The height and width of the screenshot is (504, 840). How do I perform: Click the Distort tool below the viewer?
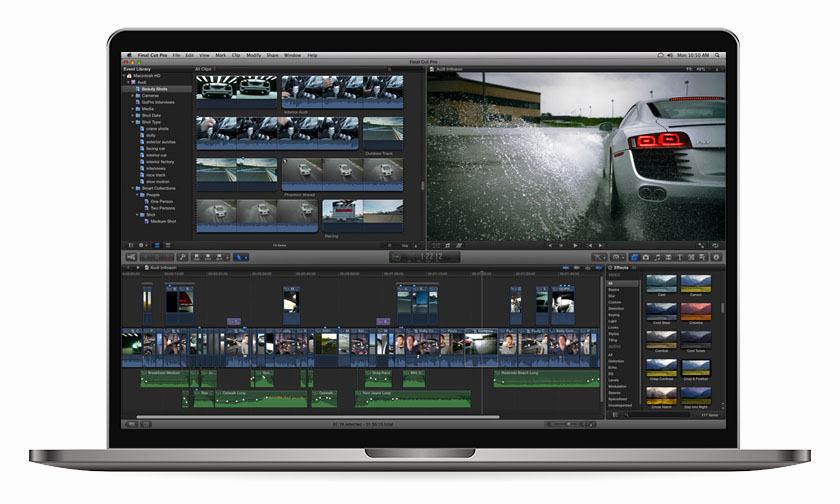click(459, 245)
